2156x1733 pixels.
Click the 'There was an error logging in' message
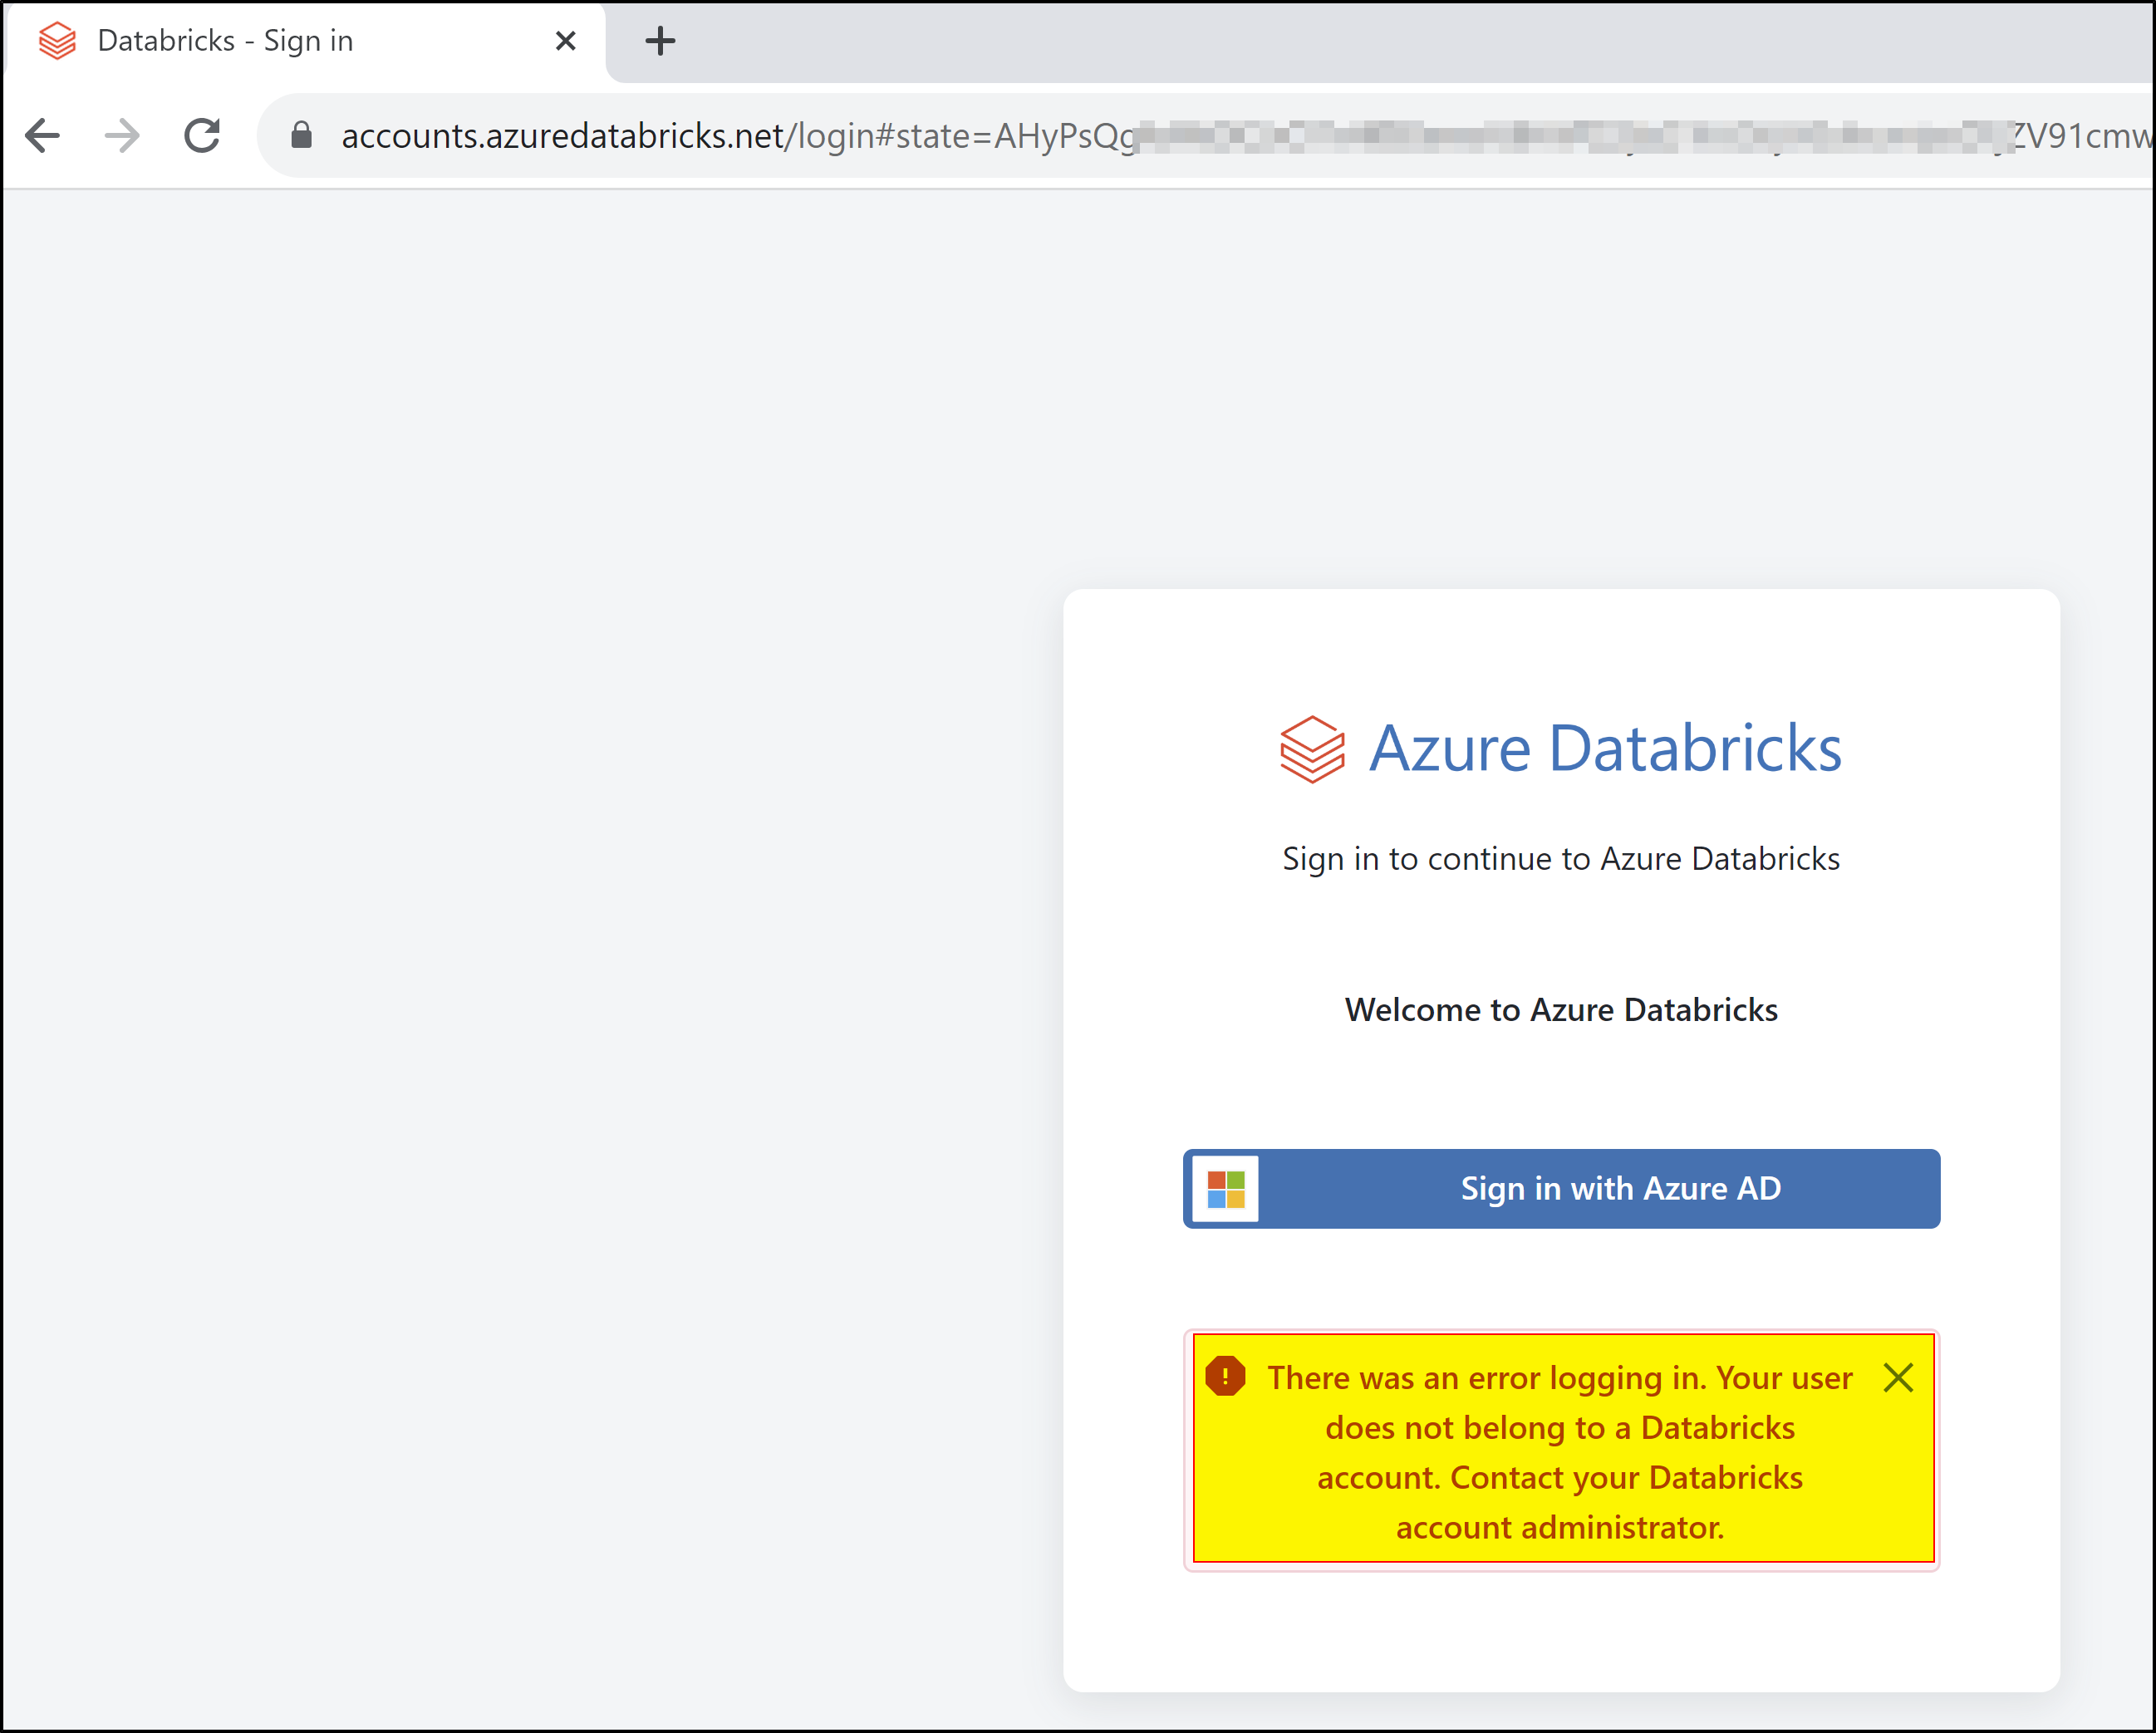click(1560, 1452)
